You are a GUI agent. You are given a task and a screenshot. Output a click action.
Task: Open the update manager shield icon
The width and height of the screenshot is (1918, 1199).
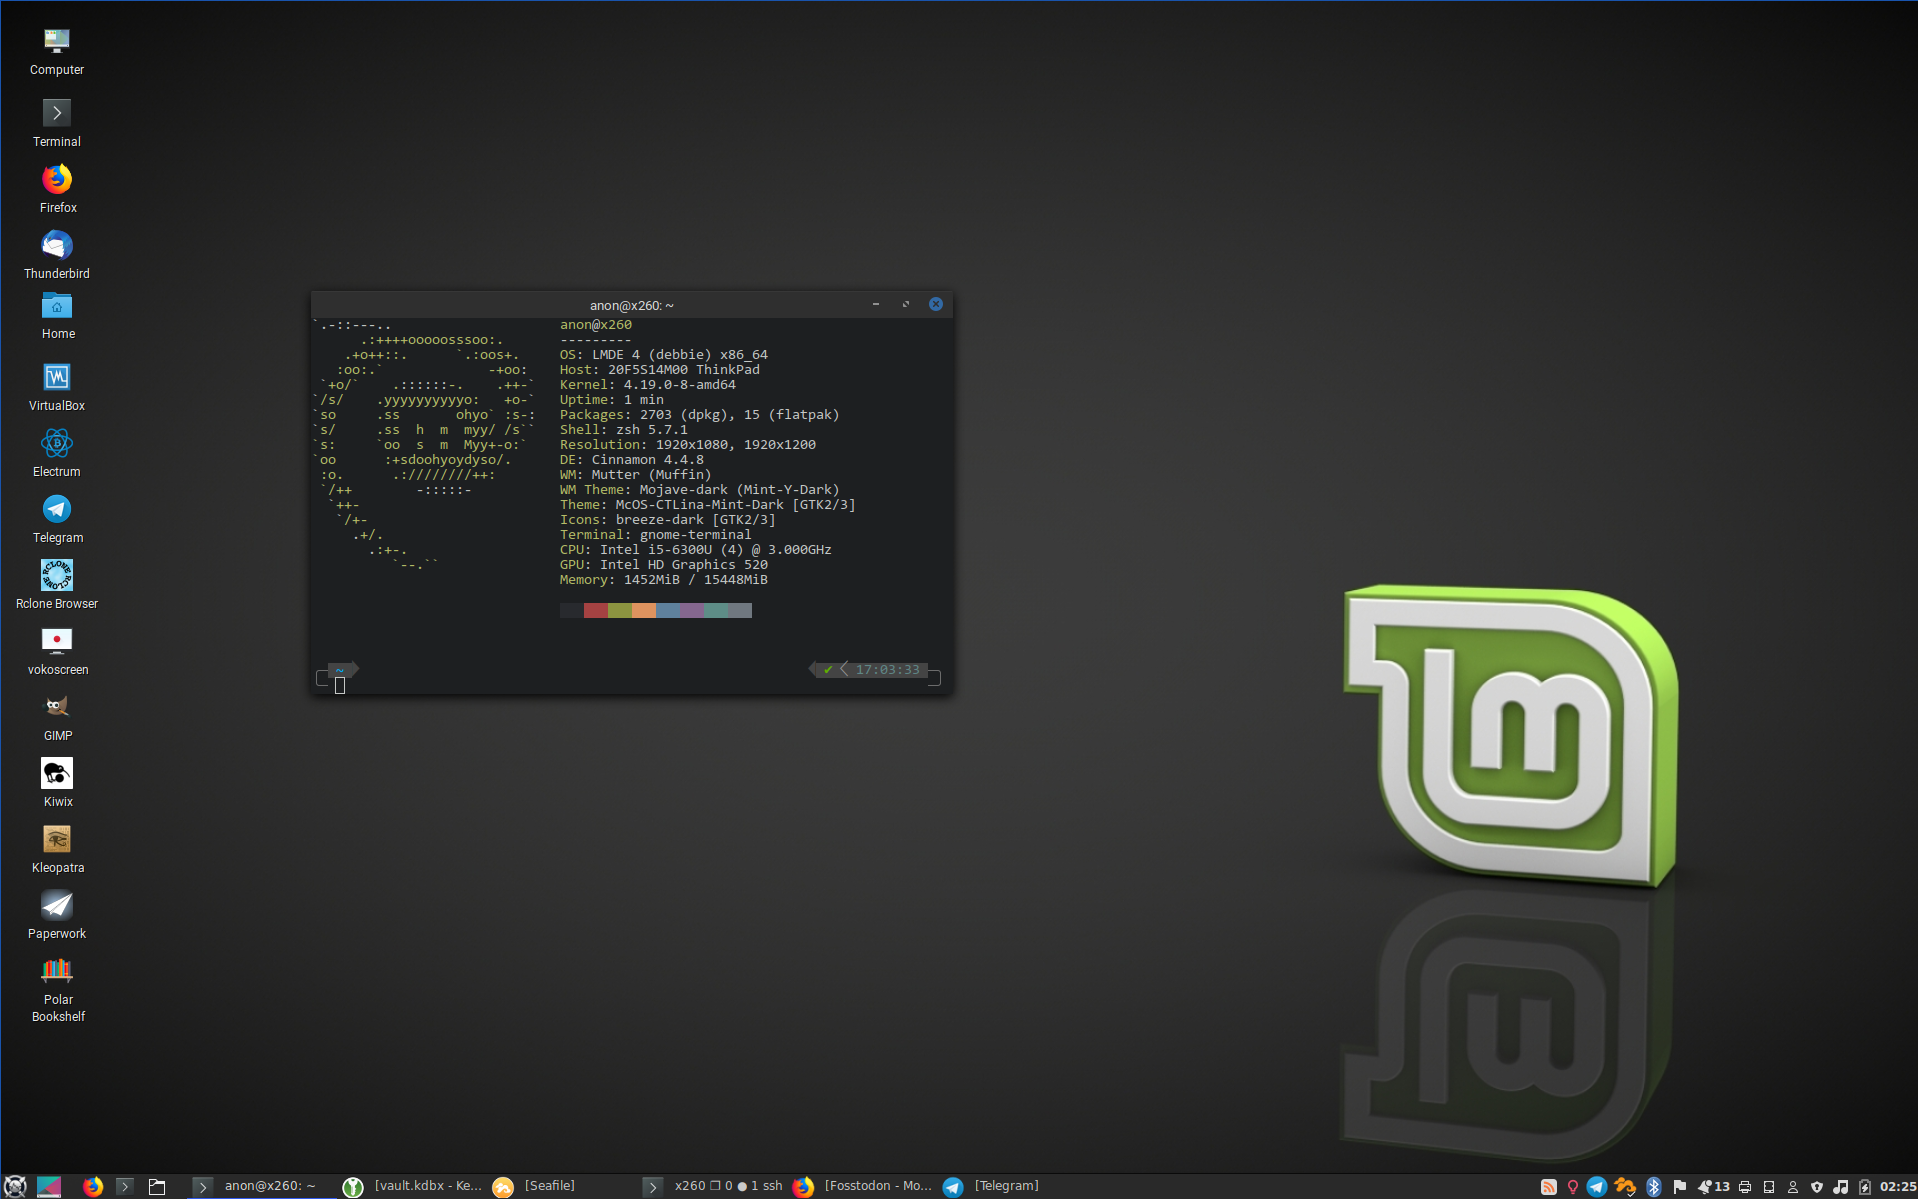click(1817, 1187)
